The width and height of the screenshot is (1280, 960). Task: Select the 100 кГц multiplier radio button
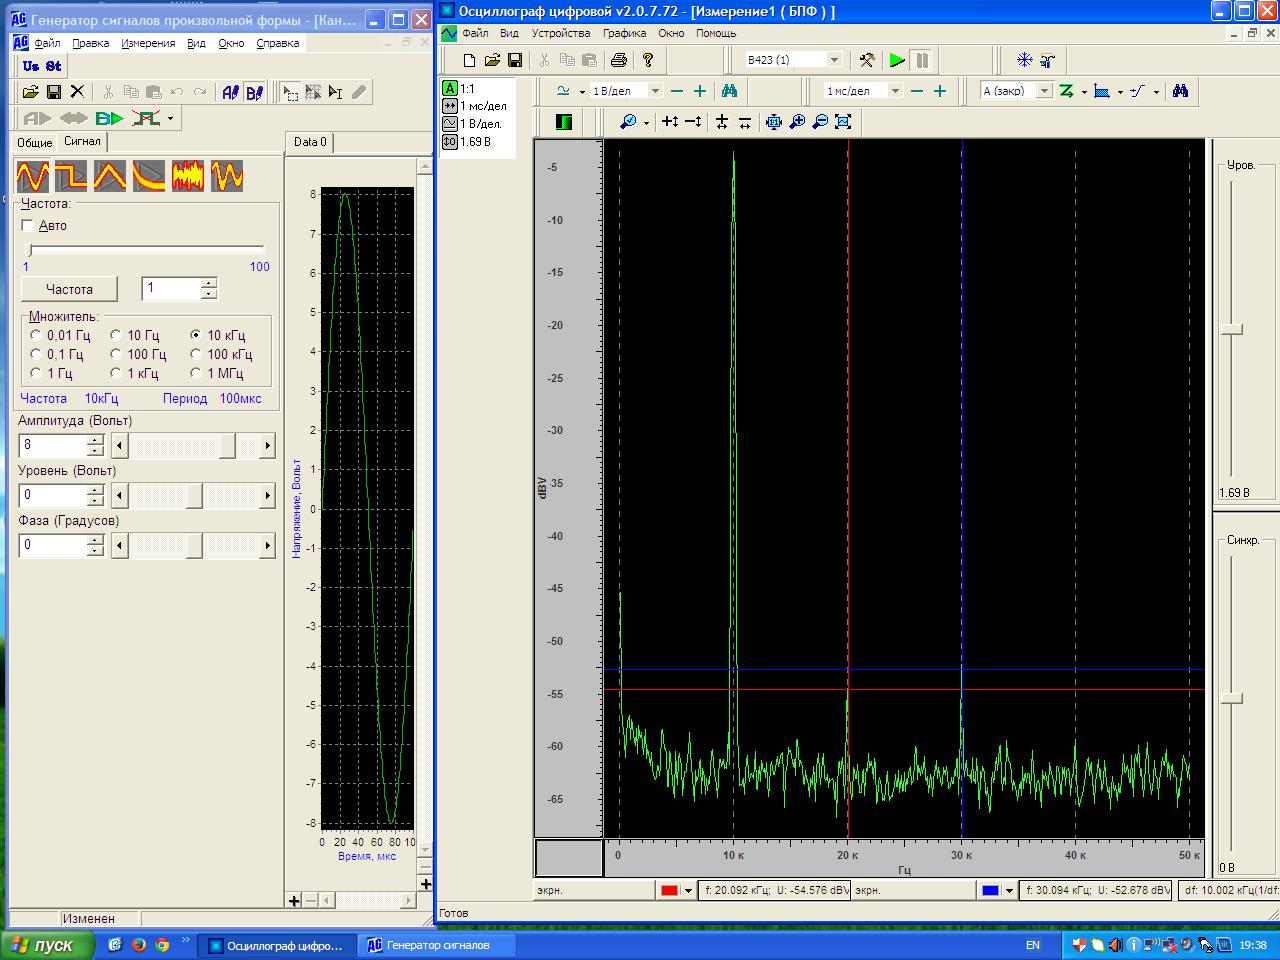tap(196, 354)
